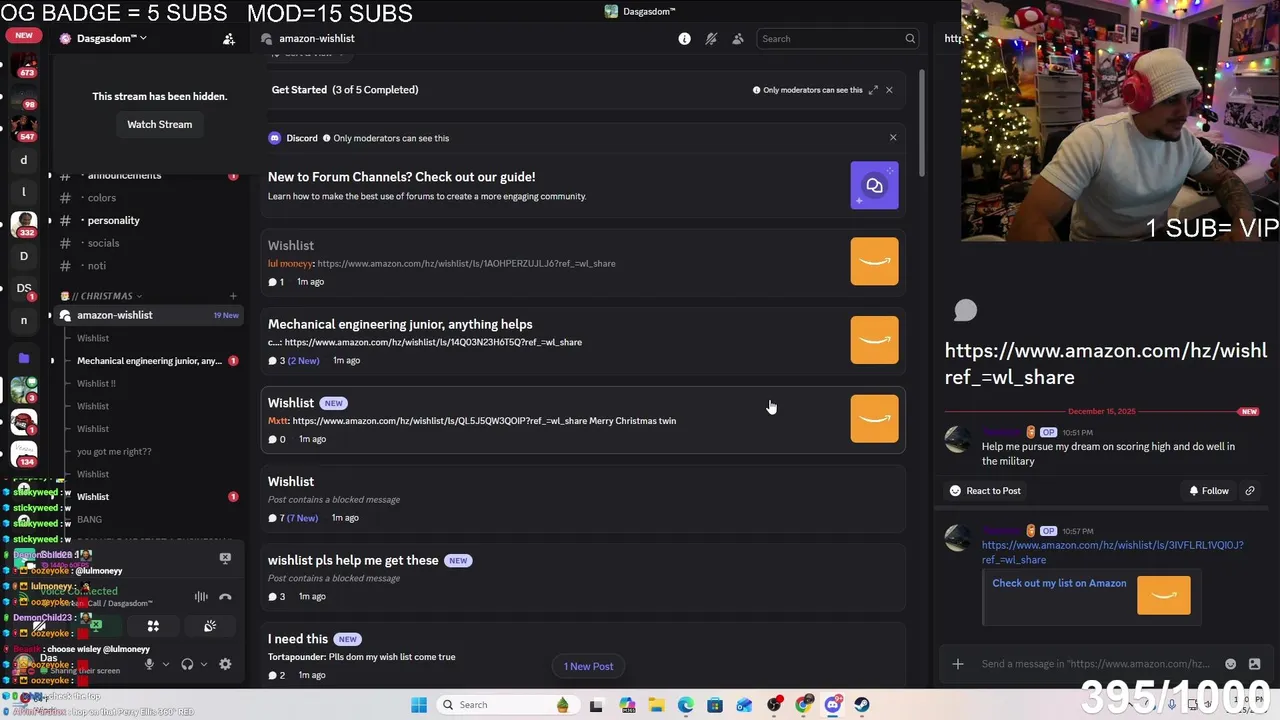Open Steam from the taskbar
Screen dimensions: 1280x720
(x=862, y=705)
